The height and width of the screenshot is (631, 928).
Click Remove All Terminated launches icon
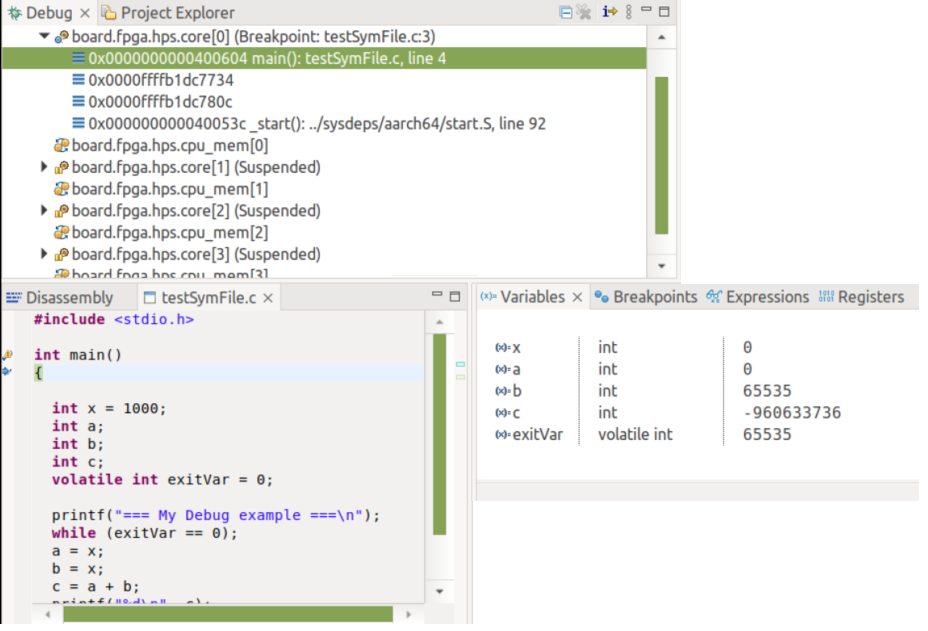click(x=584, y=13)
